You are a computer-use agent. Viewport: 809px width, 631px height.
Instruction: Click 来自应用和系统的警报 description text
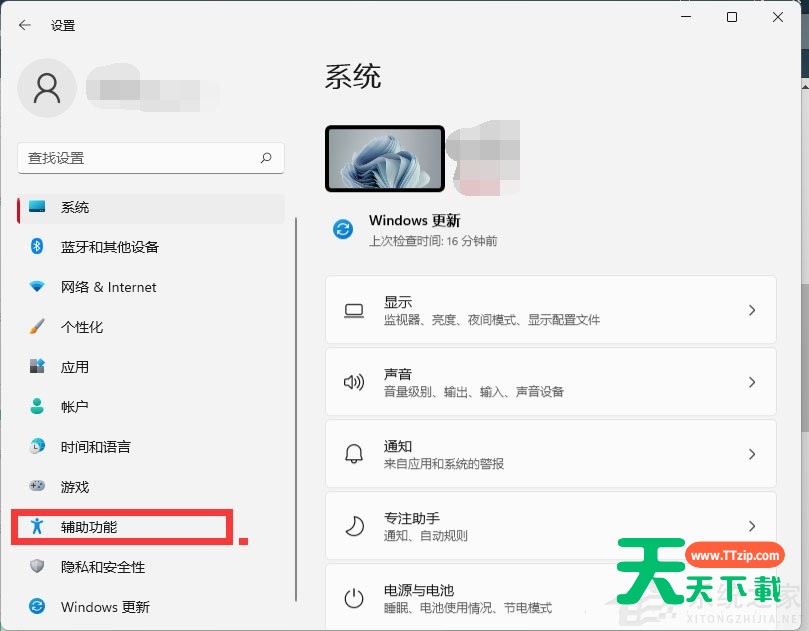444,464
